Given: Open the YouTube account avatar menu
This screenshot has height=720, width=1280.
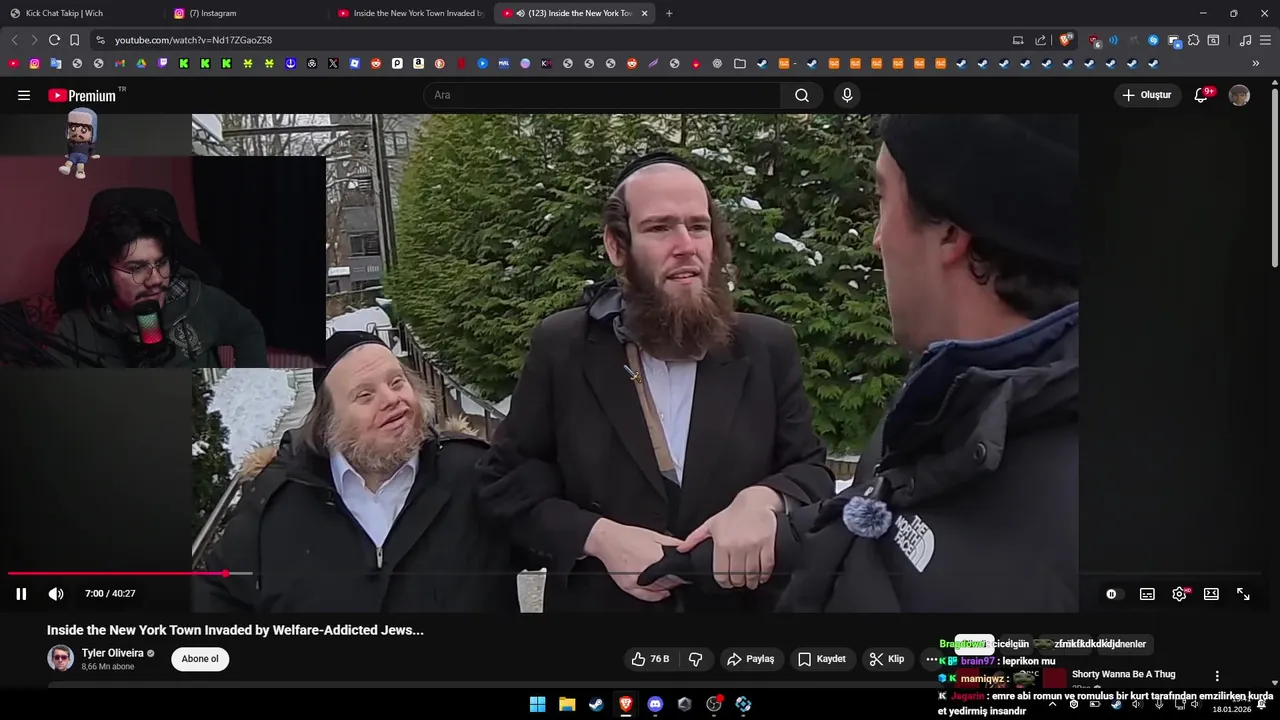Looking at the screenshot, I should (x=1239, y=95).
